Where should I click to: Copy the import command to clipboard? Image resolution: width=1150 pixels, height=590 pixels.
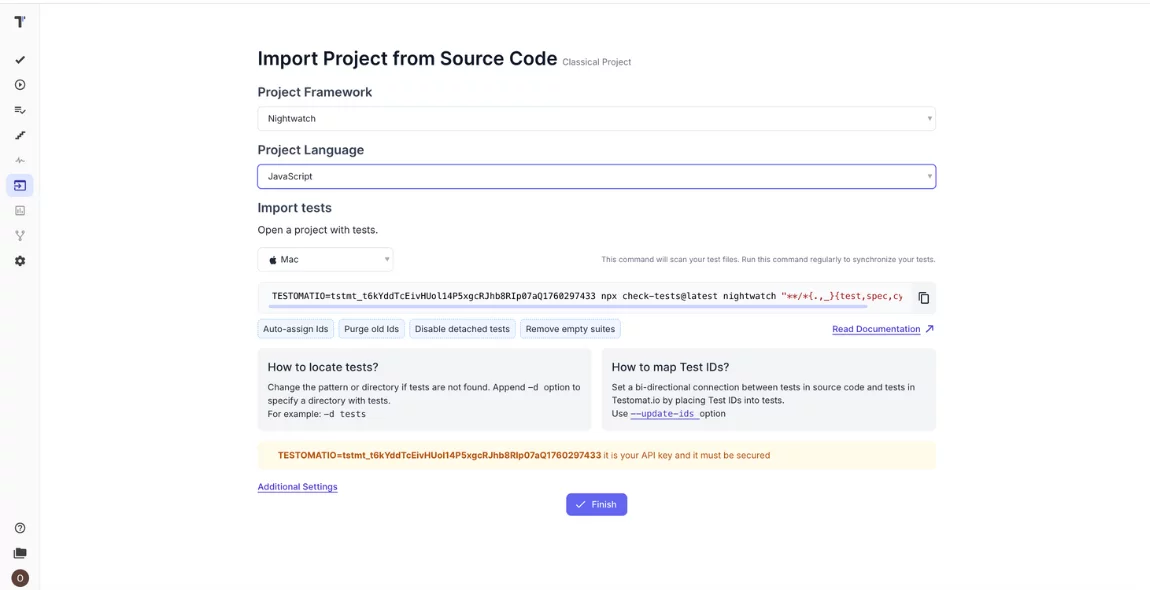coord(923,298)
